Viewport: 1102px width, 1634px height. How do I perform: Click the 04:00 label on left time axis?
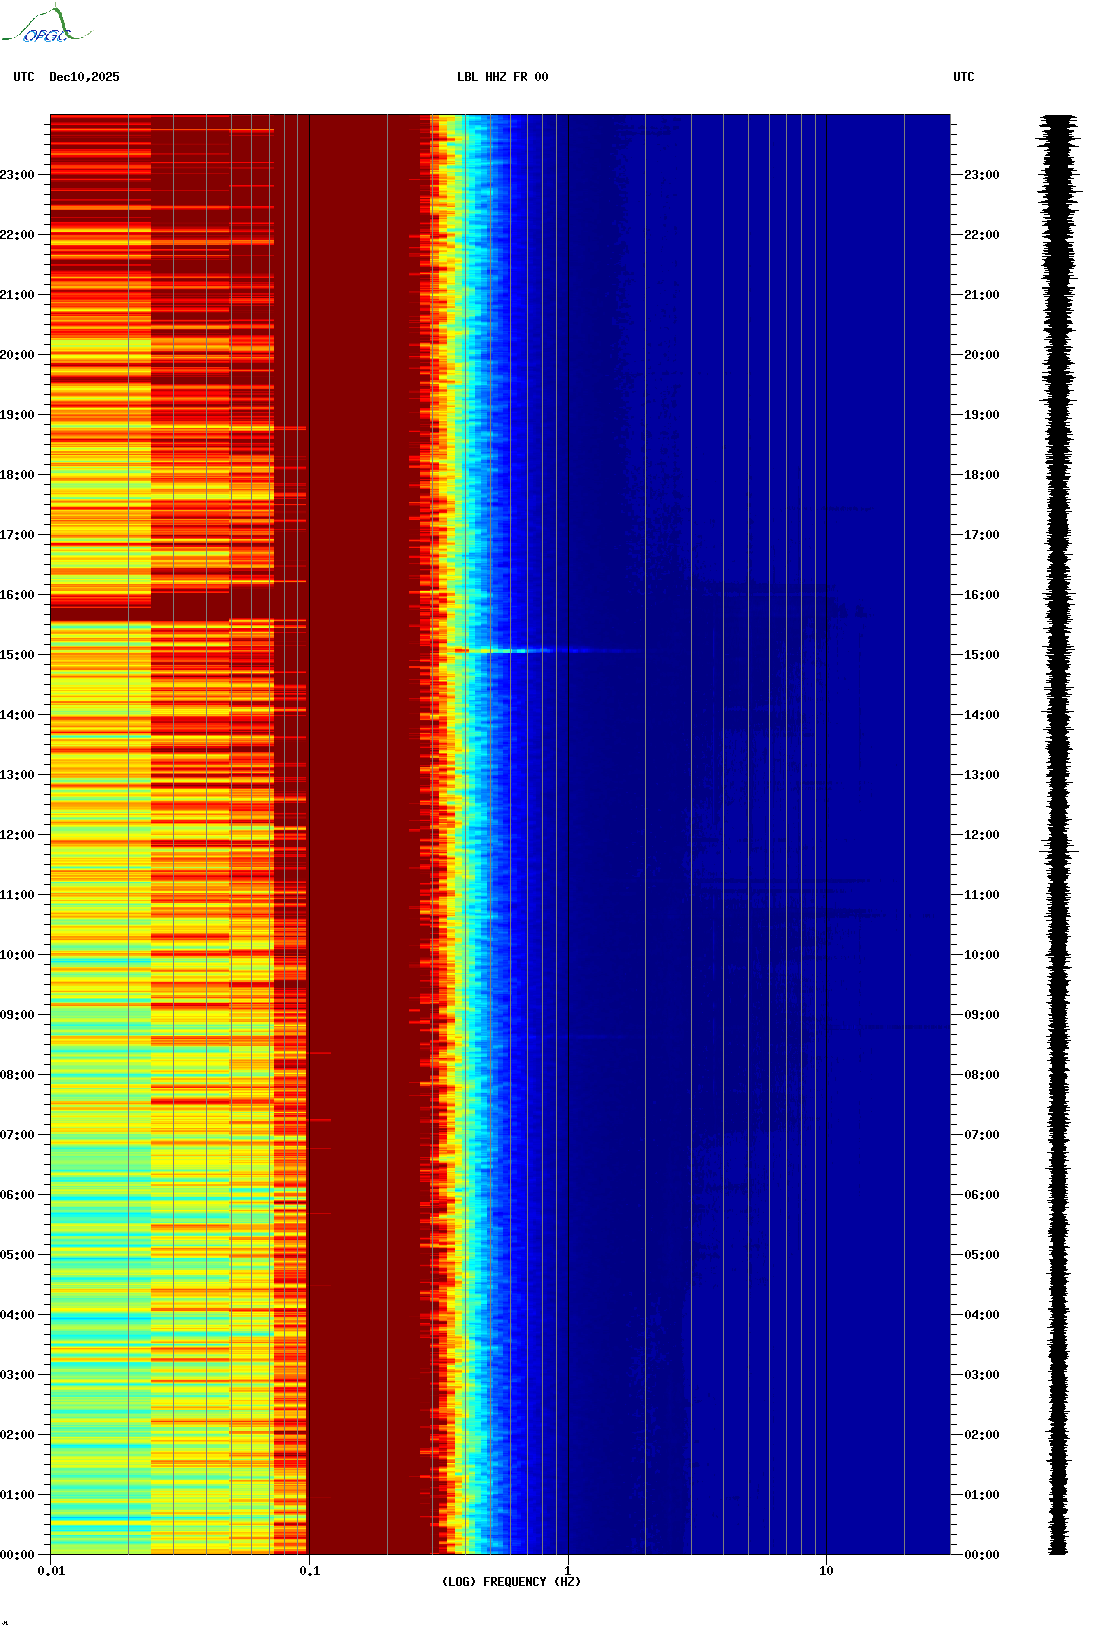click(x=17, y=1315)
